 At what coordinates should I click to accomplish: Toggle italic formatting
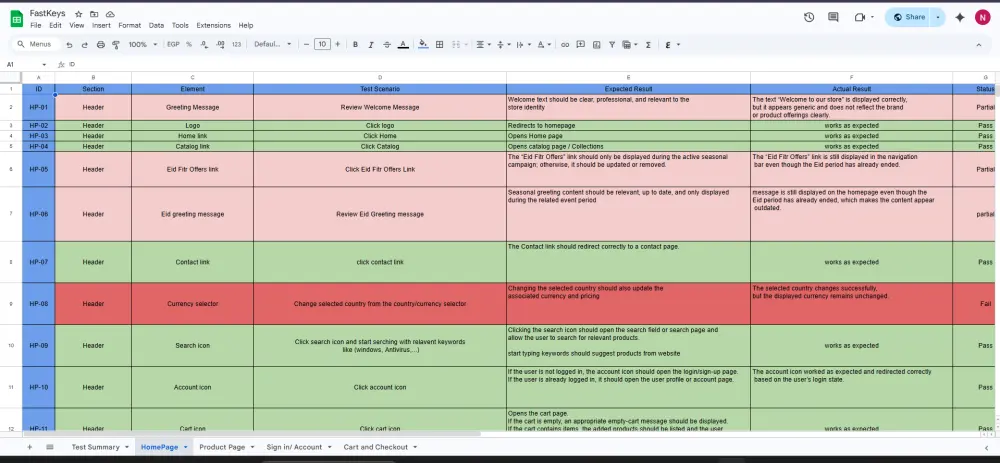371,45
